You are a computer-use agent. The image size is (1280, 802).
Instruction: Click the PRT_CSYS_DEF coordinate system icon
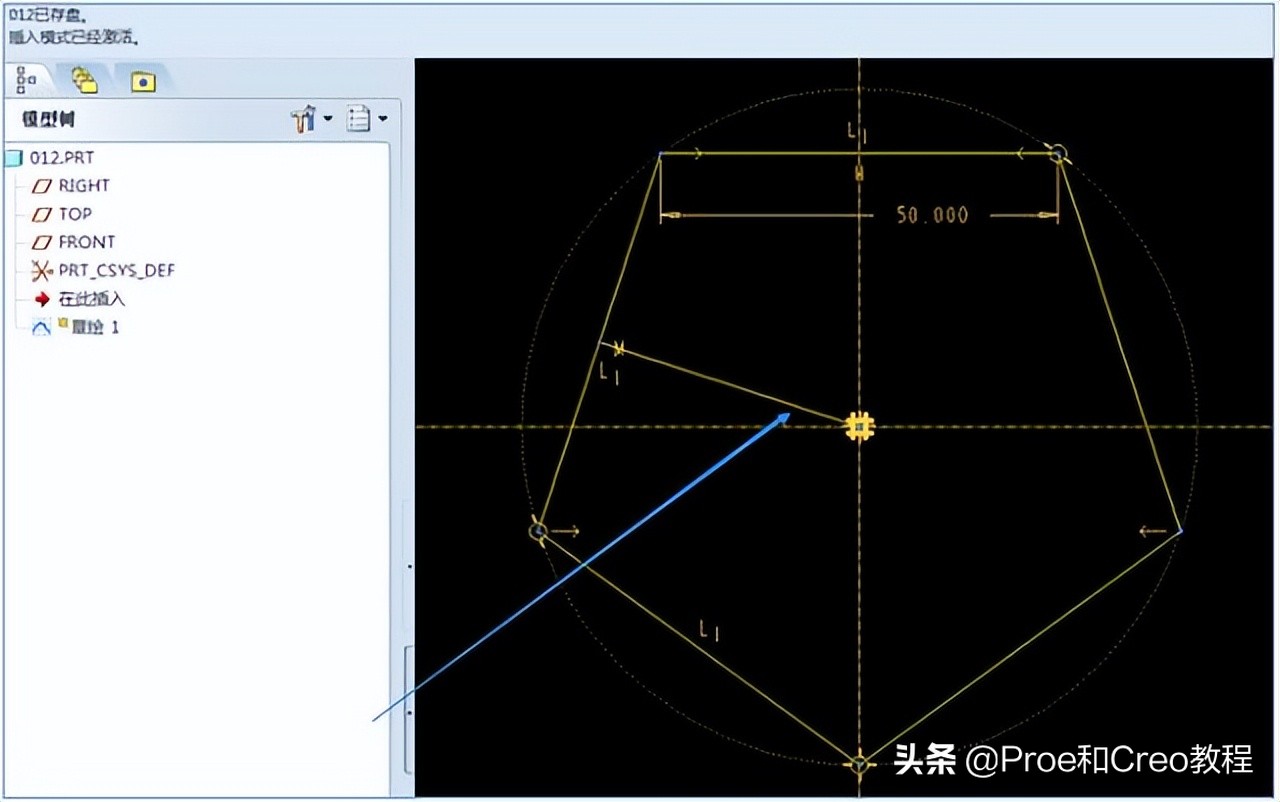tap(40, 270)
